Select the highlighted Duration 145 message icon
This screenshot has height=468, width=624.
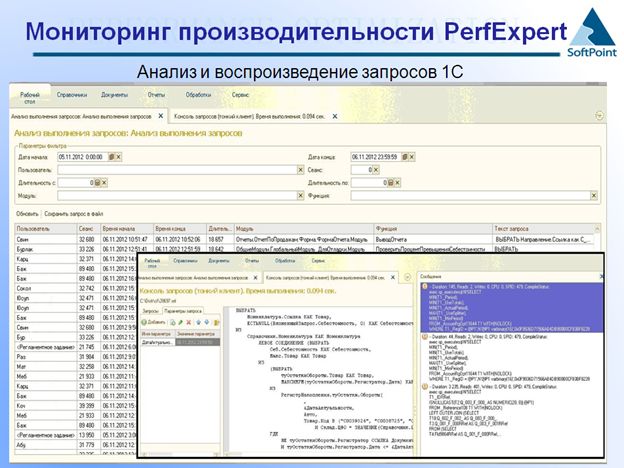(425, 287)
